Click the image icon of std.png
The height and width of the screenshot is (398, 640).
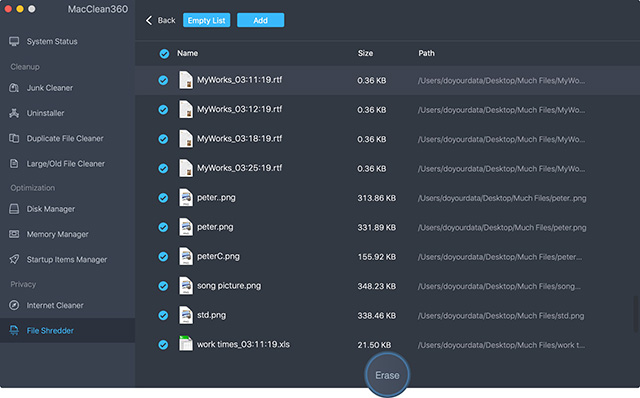pos(186,315)
